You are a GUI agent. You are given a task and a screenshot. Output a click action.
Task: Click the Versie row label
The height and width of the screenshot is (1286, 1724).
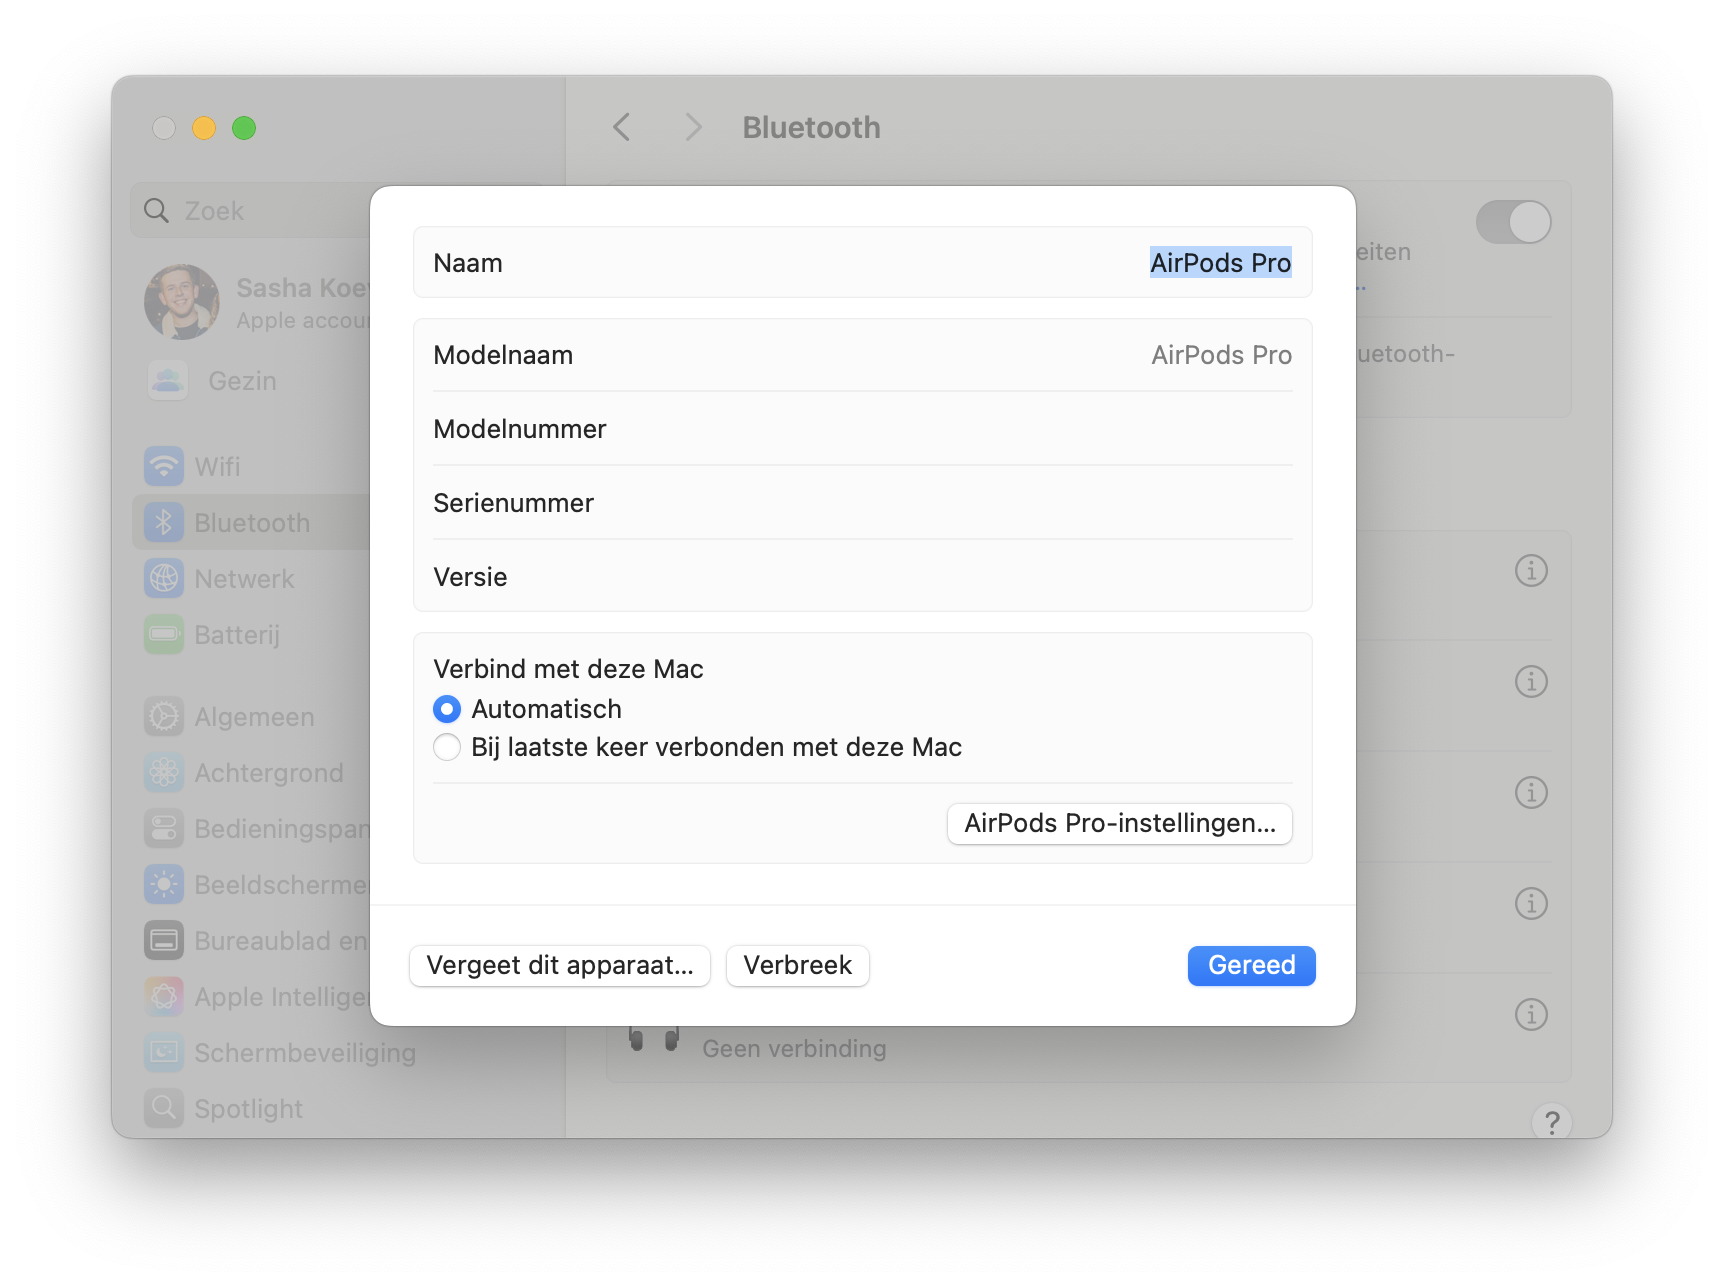pyautogui.click(x=470, y=577)
